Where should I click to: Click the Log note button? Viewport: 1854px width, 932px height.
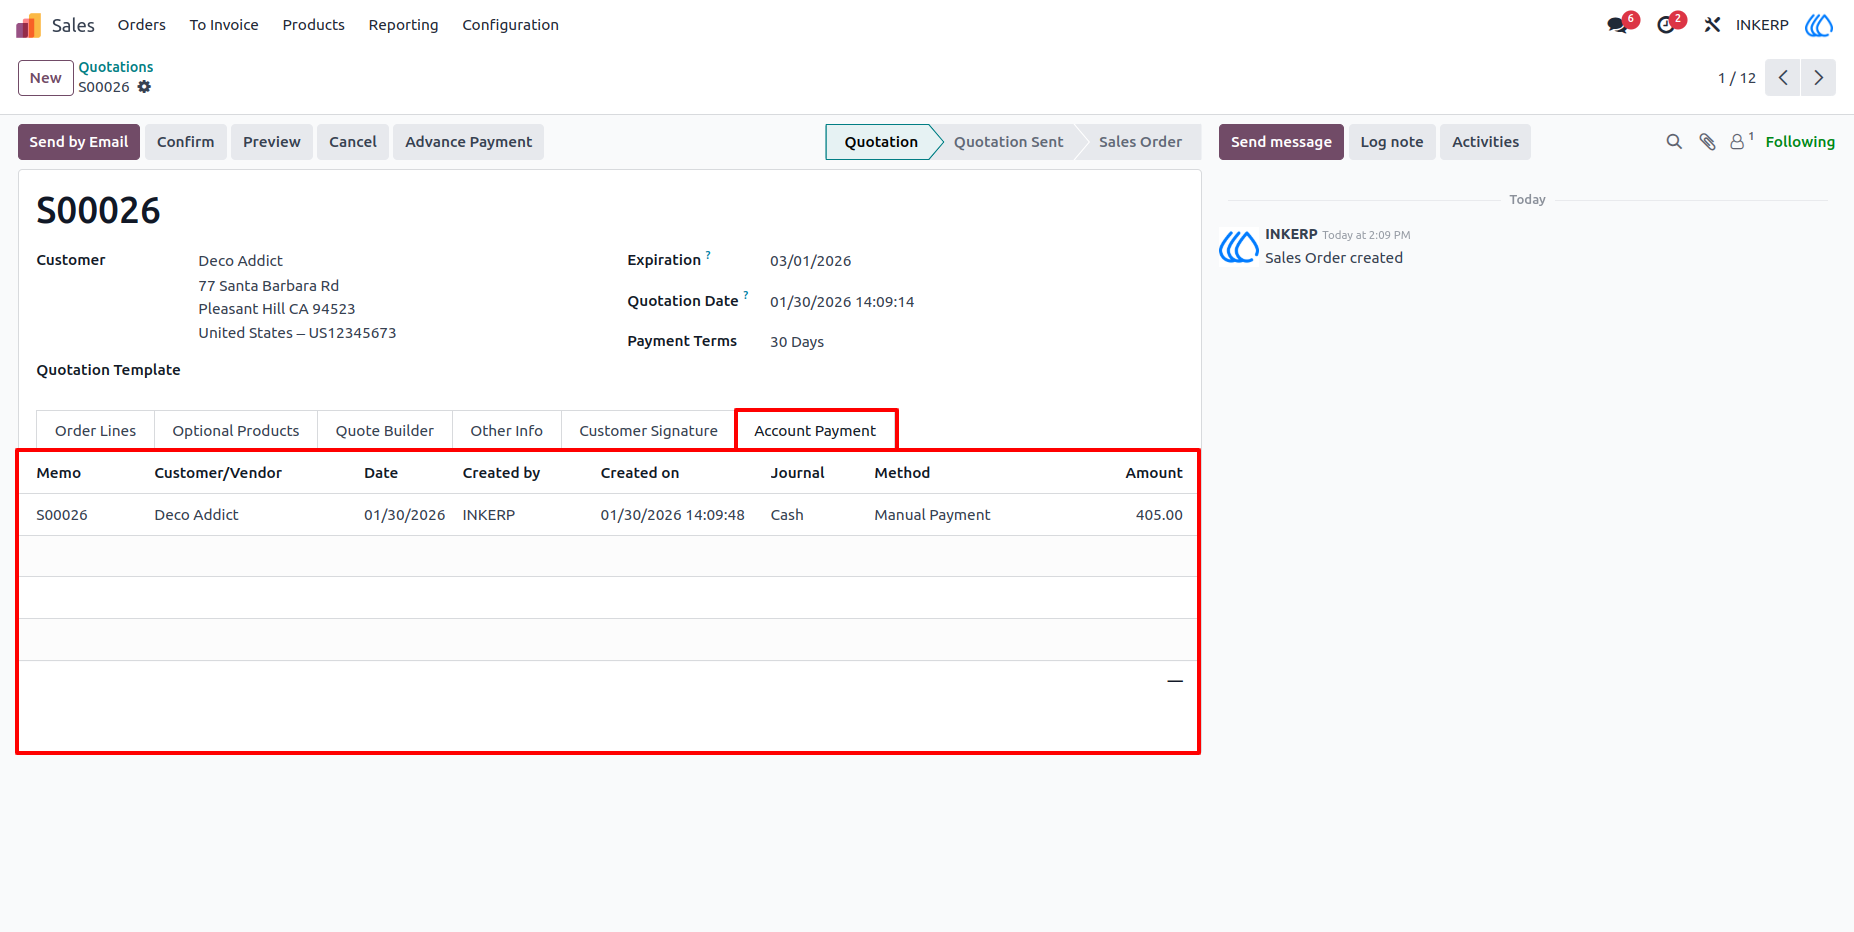click(x=1392, y=142)
